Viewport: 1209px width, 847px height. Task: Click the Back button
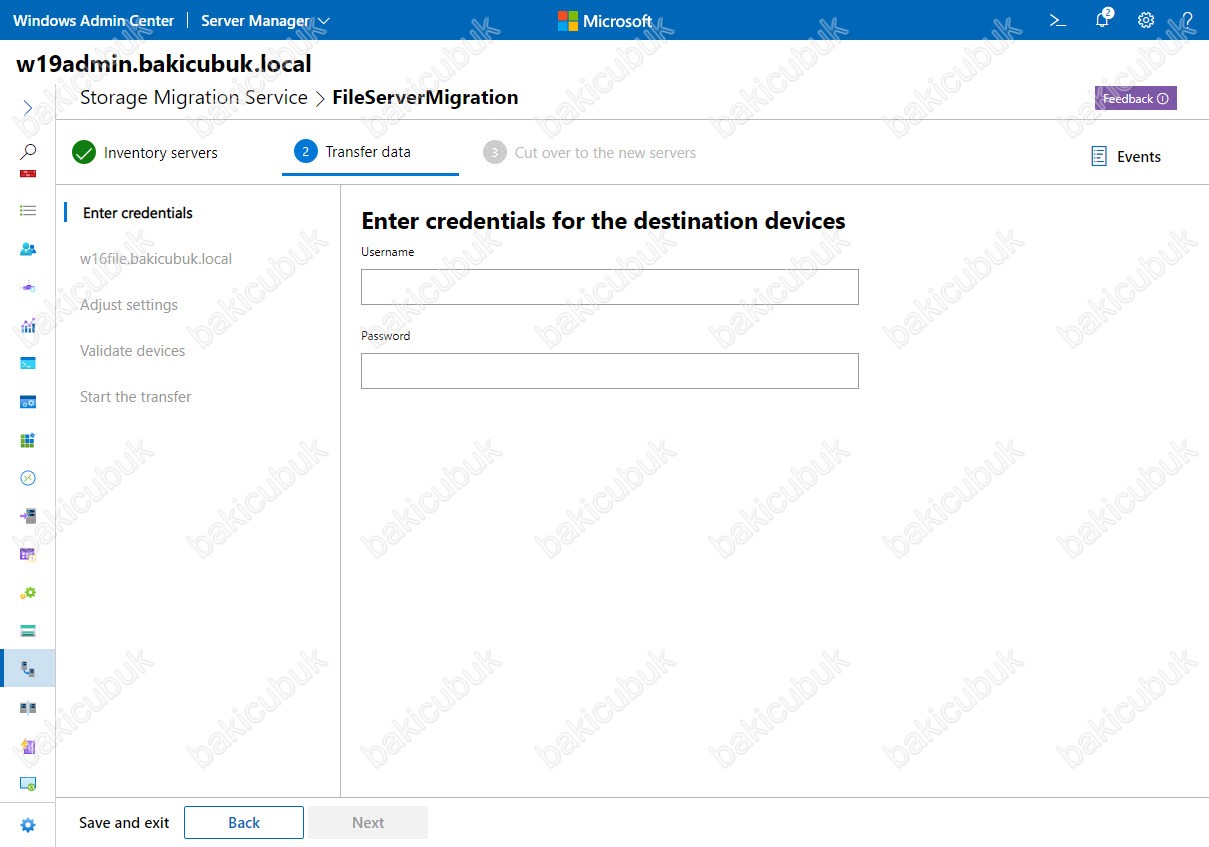pyautogui.click(x=244, y=823)
